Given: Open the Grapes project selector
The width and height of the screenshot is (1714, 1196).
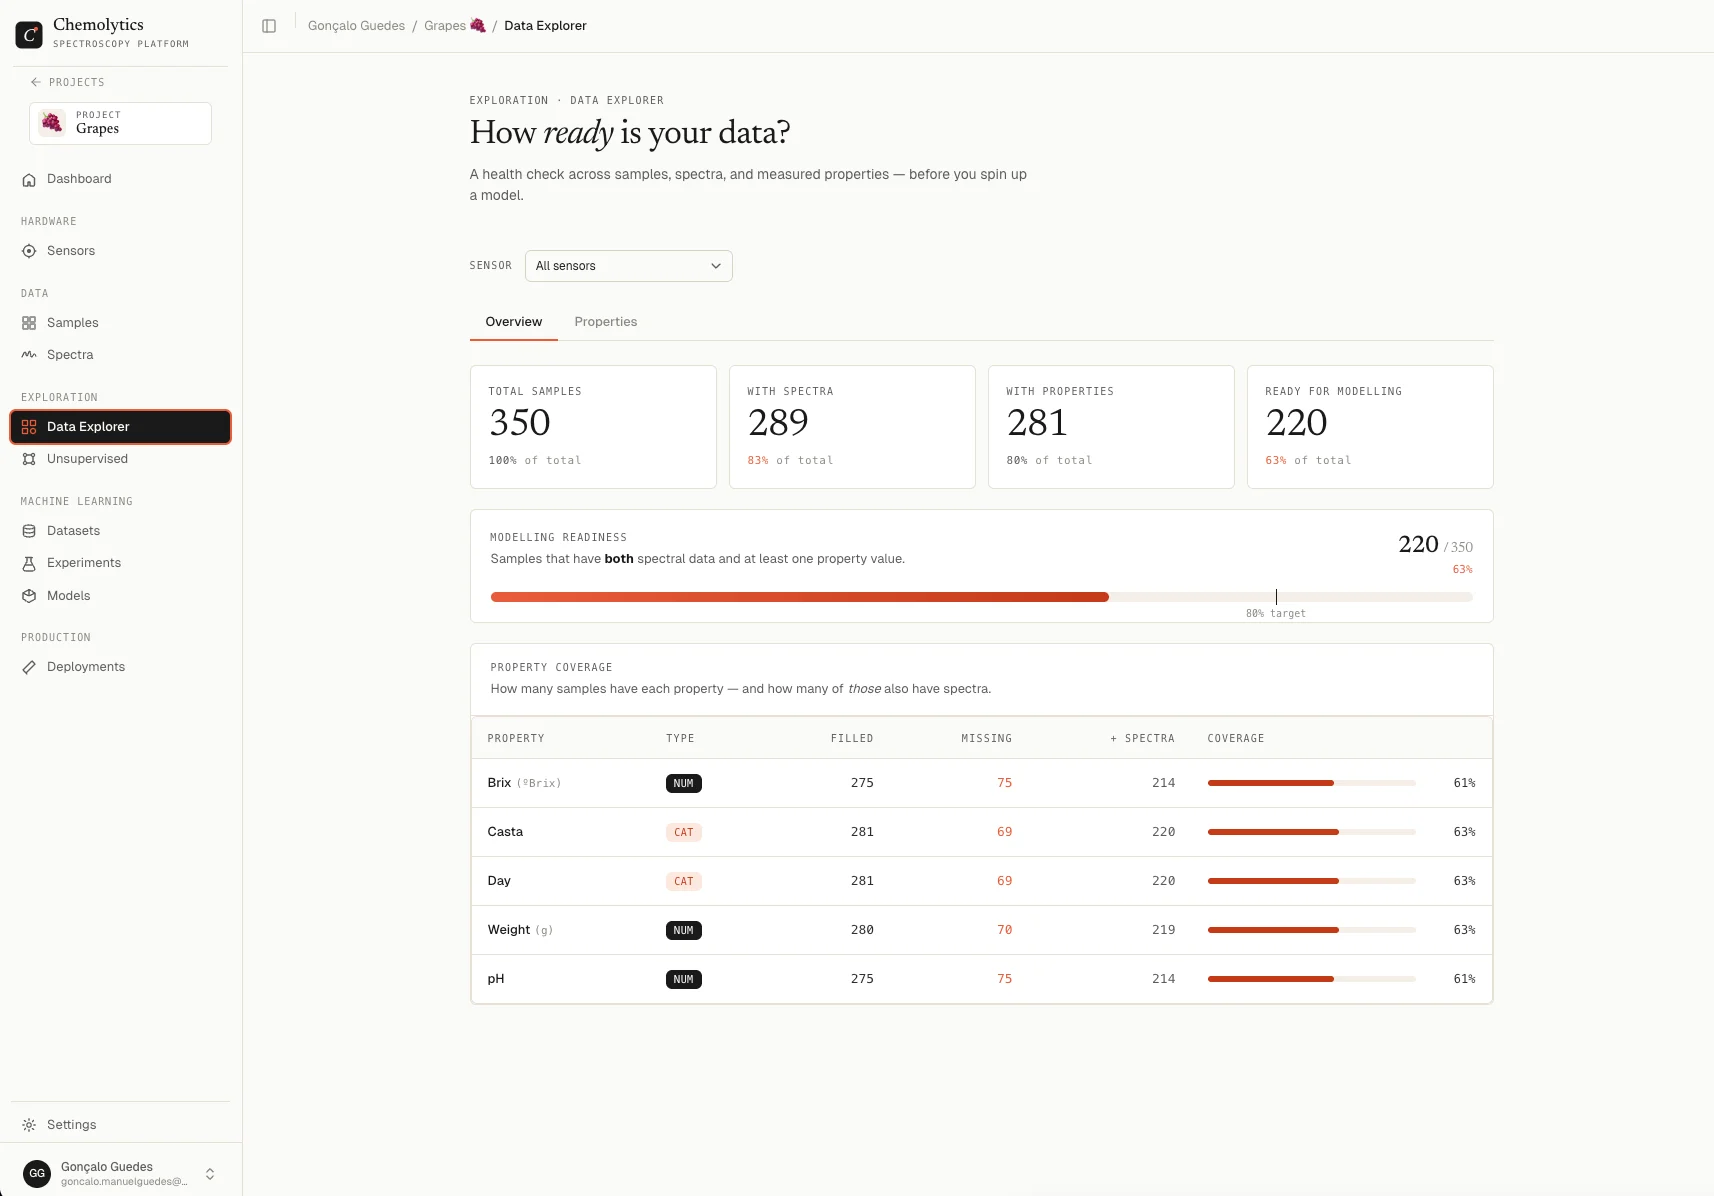Looking at the screenshot, I should 120,123.
